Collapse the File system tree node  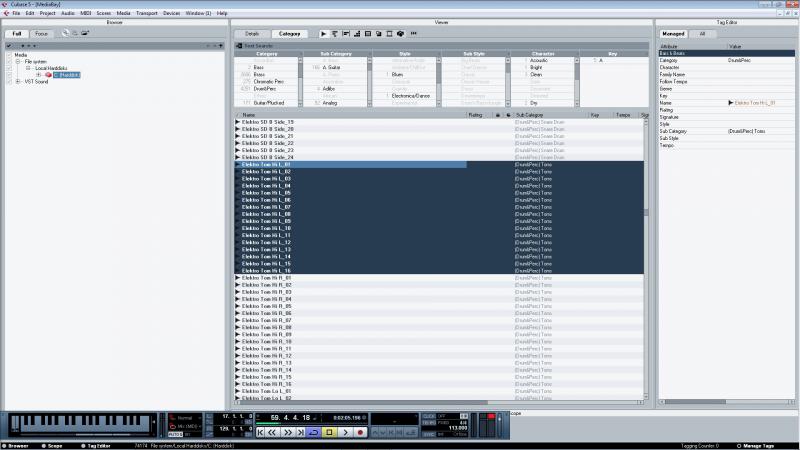coord(18,61)
